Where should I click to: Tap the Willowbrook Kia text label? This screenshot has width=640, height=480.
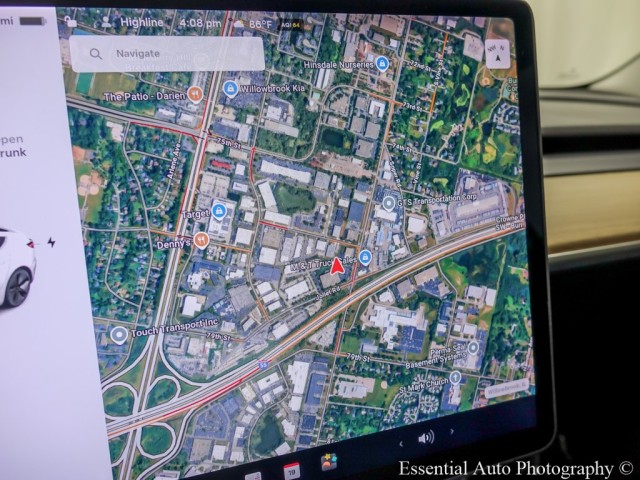[x=273, y=89]
